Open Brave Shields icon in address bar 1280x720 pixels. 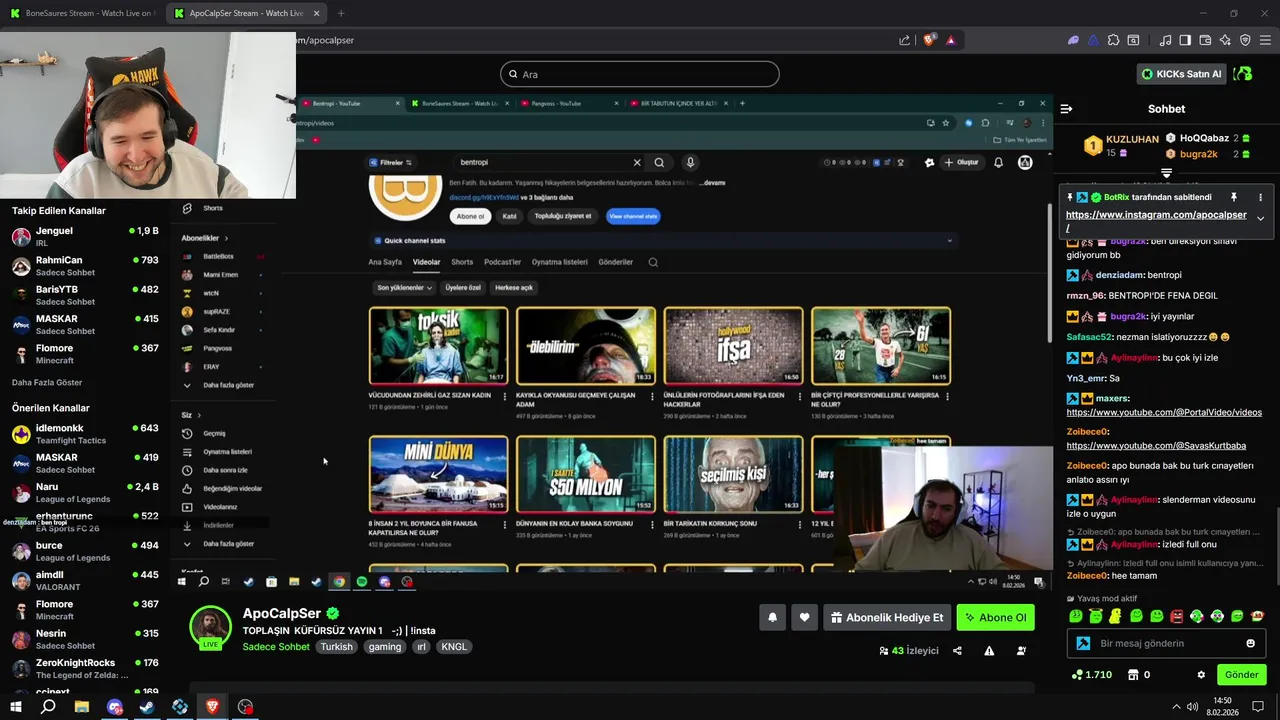coord(929,40)
